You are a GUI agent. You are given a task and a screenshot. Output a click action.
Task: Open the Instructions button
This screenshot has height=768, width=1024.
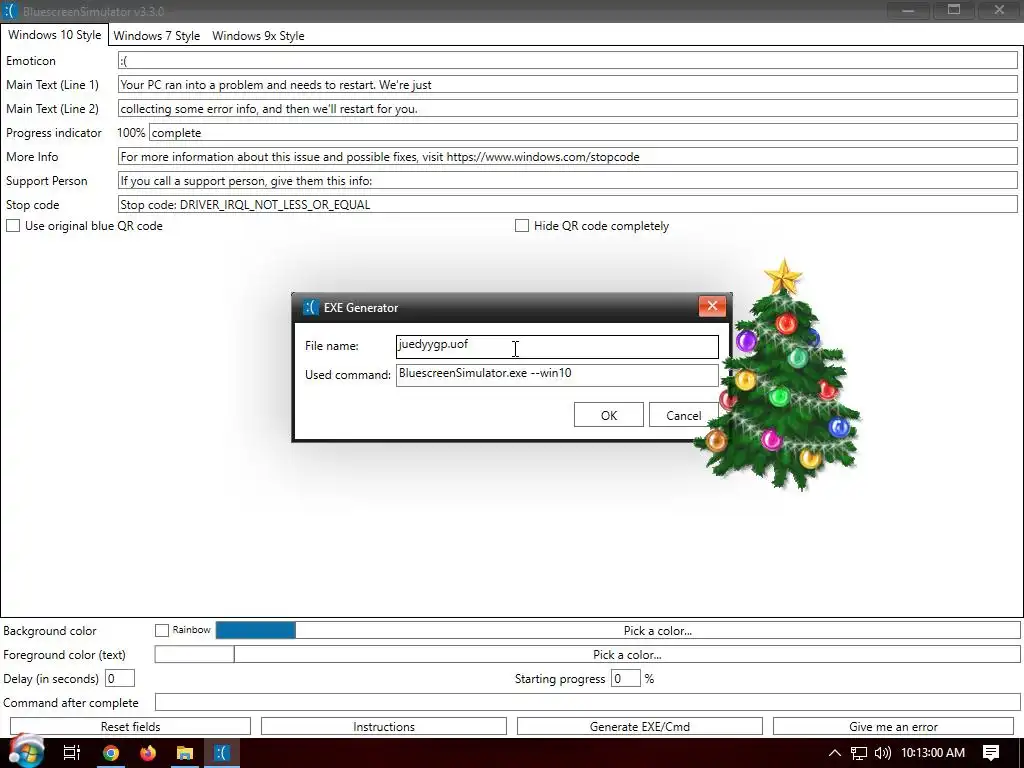pyautogui.click(x=384, y=726)
